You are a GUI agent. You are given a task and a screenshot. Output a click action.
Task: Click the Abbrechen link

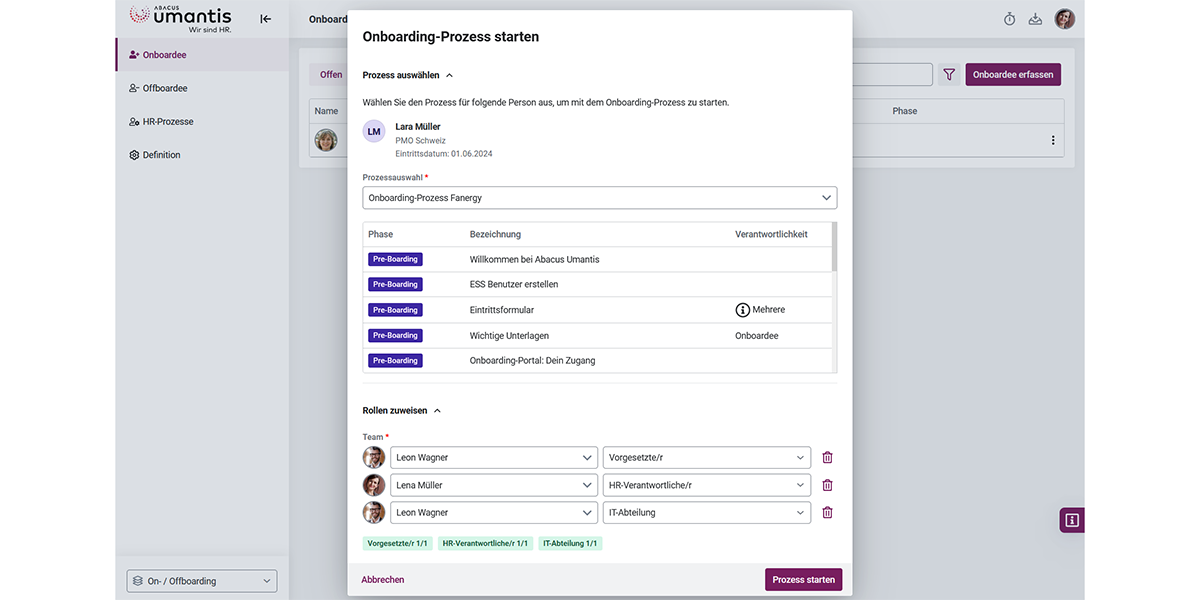click(x=383, y=580)
